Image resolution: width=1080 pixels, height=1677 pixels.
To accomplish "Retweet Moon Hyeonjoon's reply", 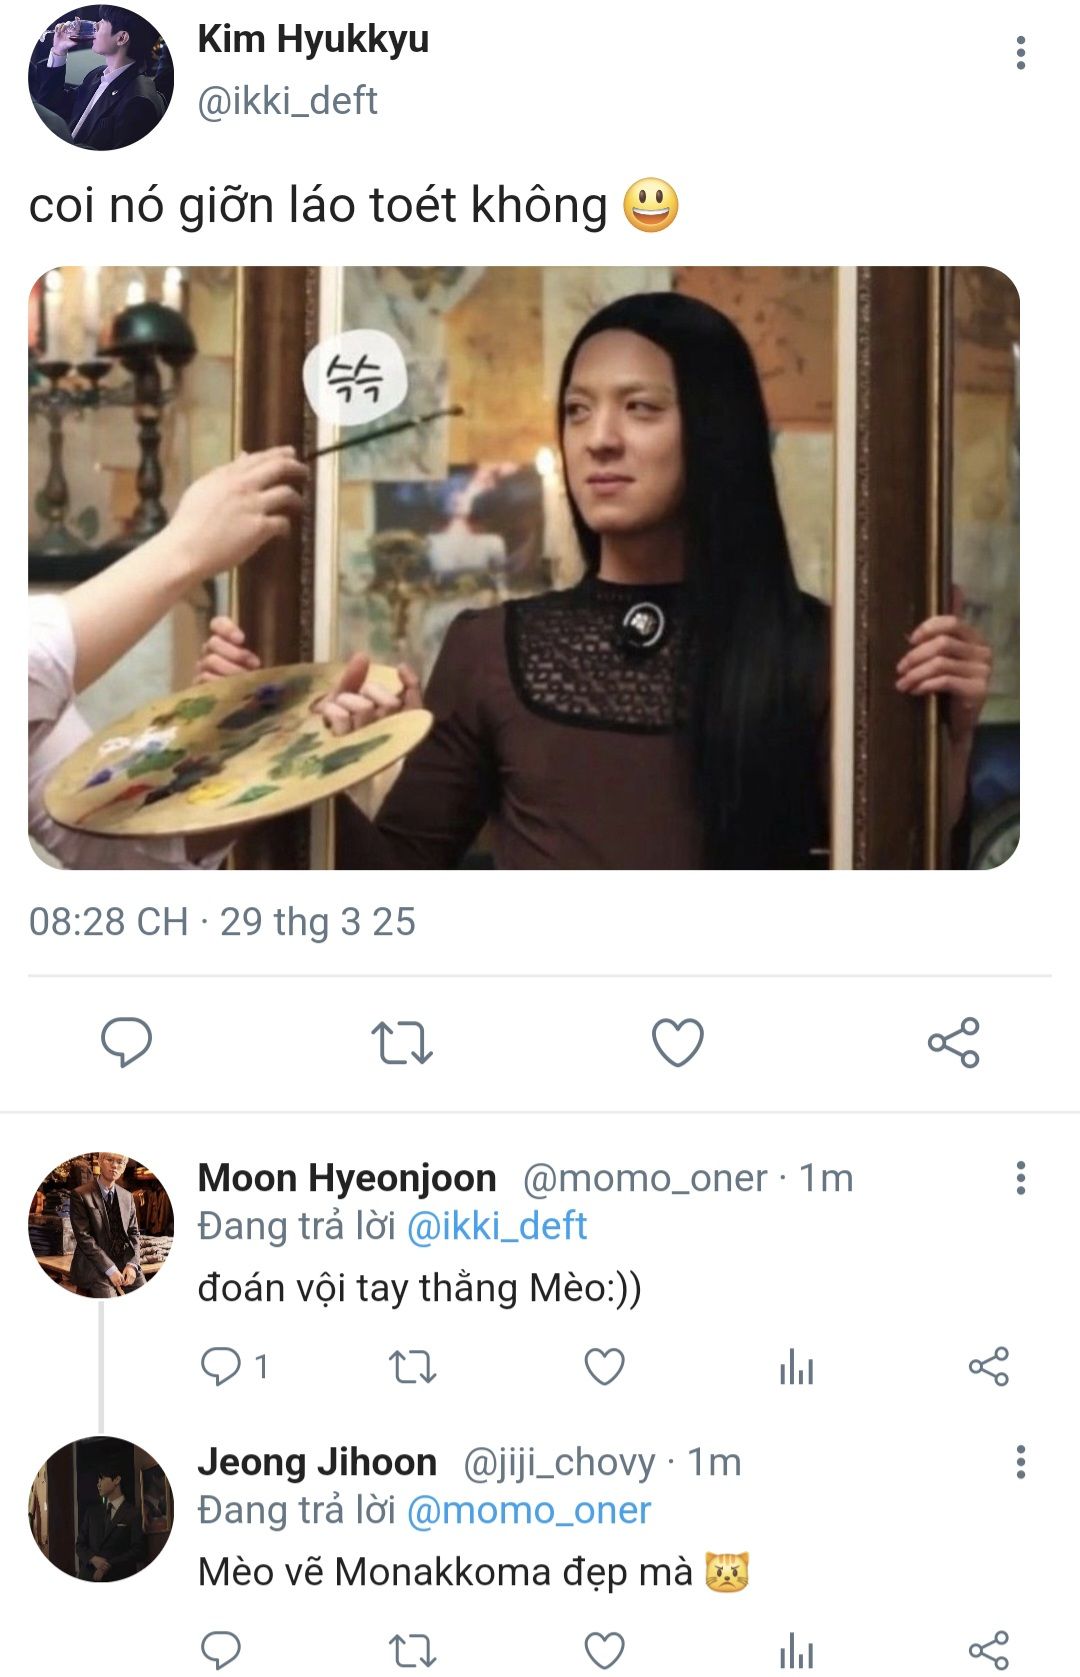I will [x=412, y=1366].
